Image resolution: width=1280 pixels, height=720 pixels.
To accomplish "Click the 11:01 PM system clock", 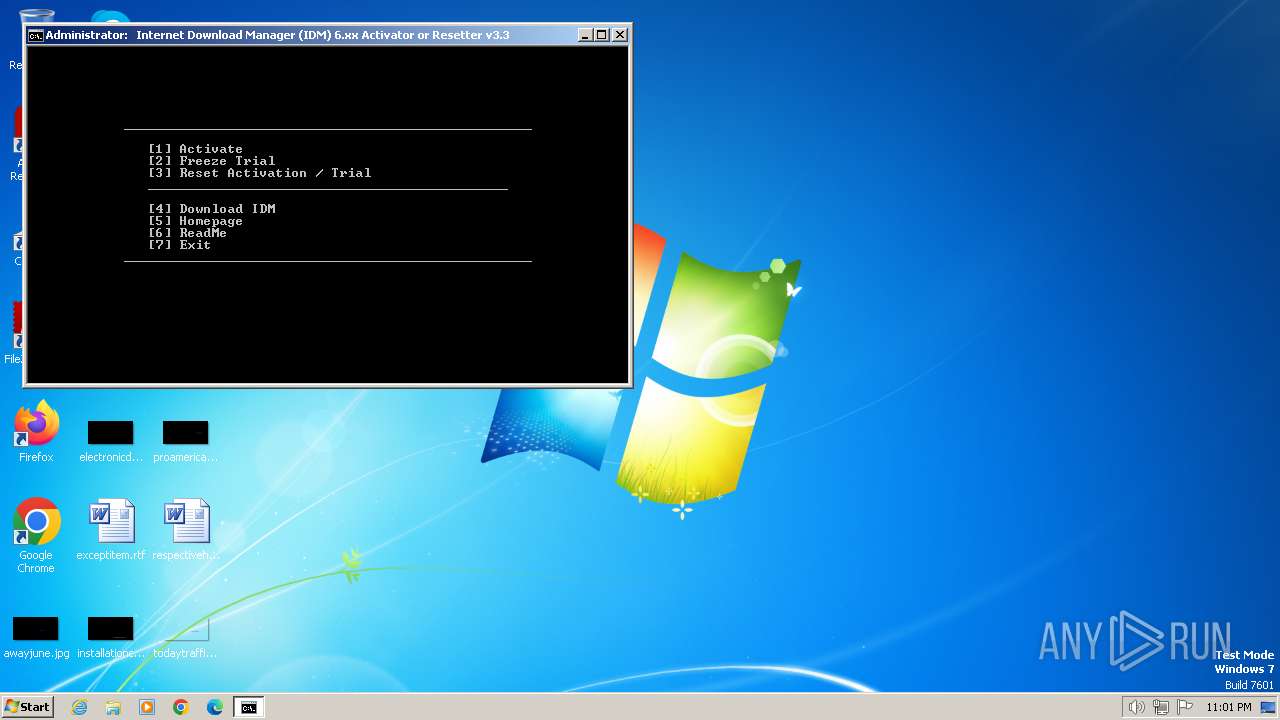I will click(1229, 707).
